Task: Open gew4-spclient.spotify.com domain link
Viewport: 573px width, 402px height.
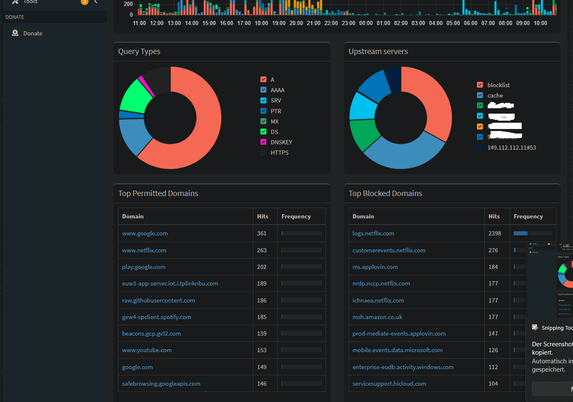Action: [x=156, y=317]
